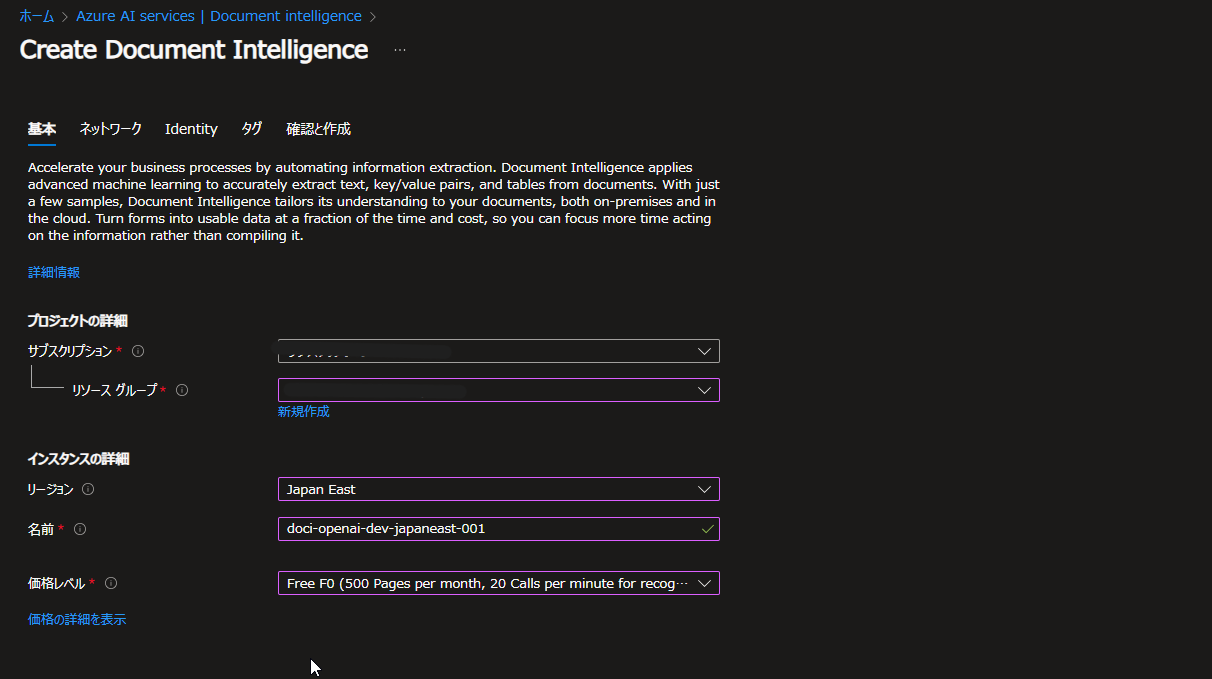Open the ellipsis menu beside the page title

pyautogui.click(x=400, y=50)
